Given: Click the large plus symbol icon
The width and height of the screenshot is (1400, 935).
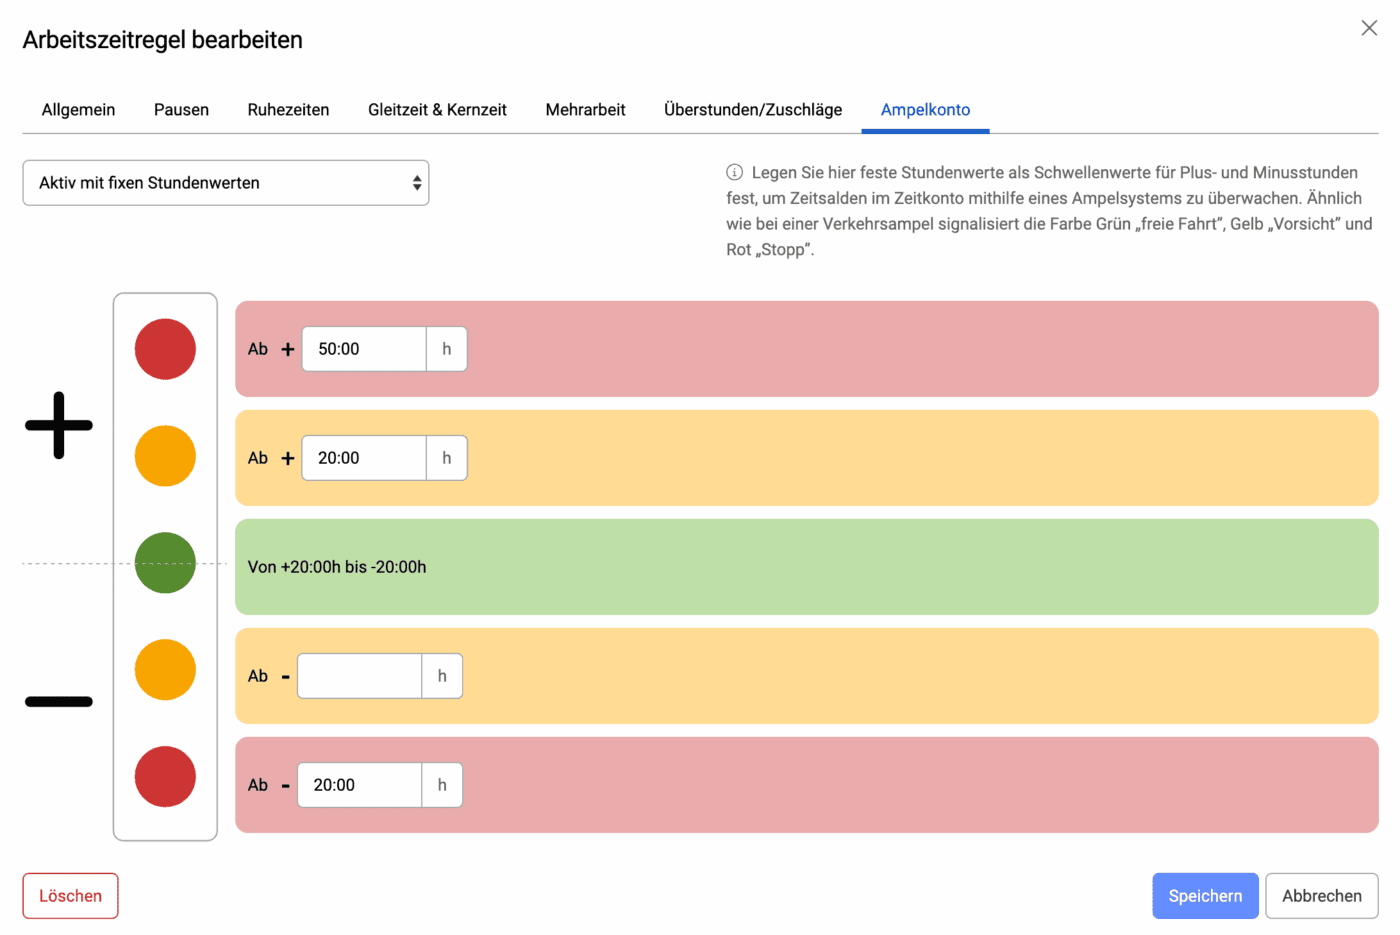Looking at the screenshot, I should [x=59, y=425].
